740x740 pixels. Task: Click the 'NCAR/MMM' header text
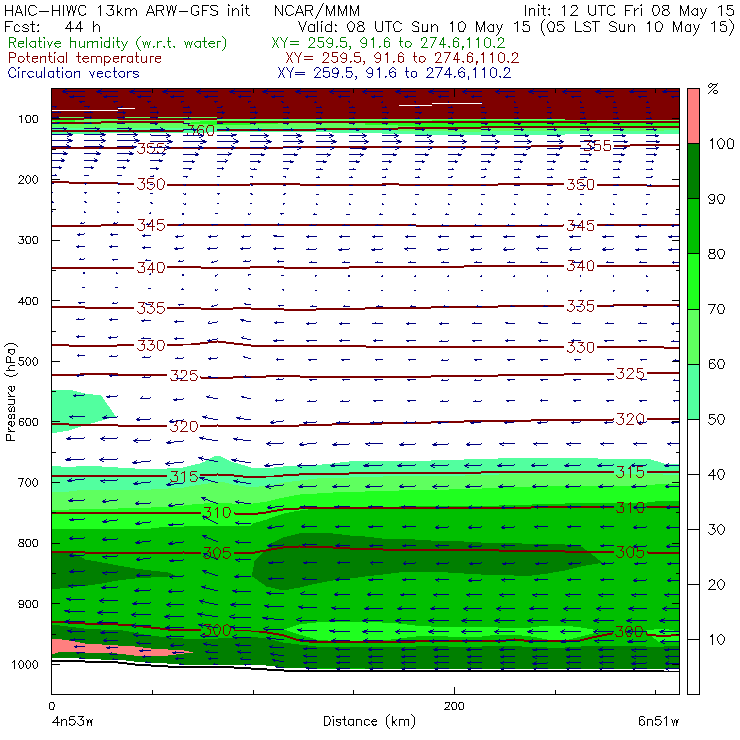[317, 10]
